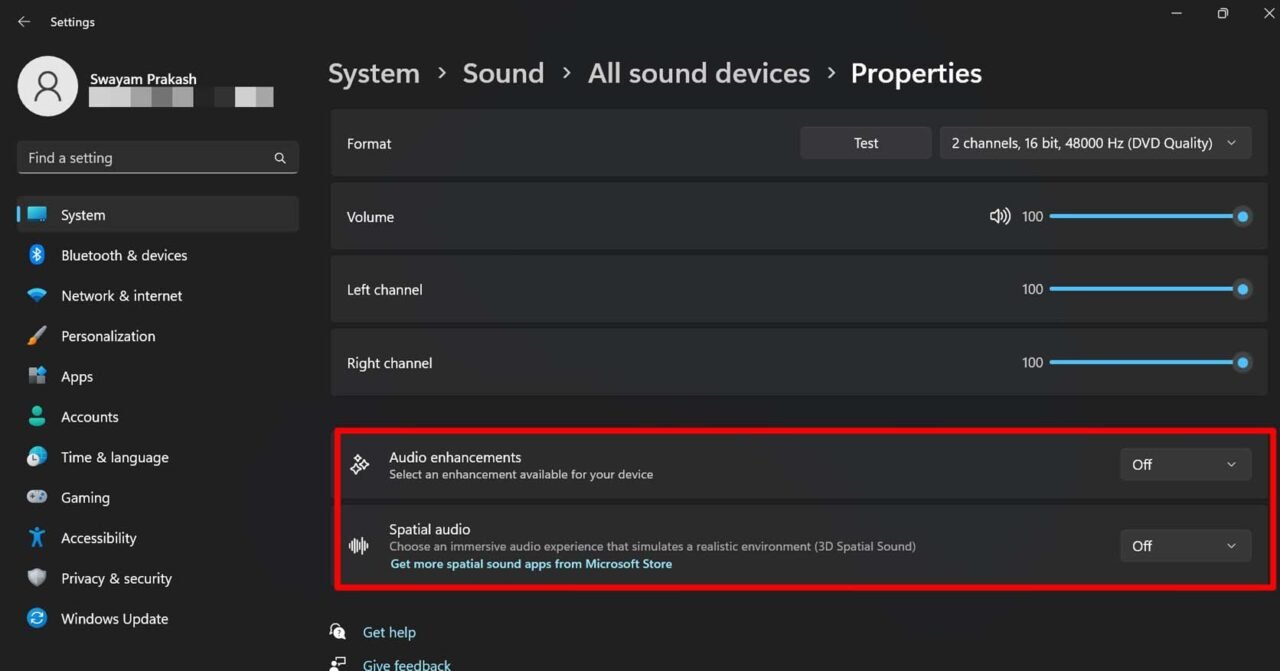Select Bluetooth & devices in the sidebar
The width and height of the screenshot is (1280, 671).
[123, 255]
